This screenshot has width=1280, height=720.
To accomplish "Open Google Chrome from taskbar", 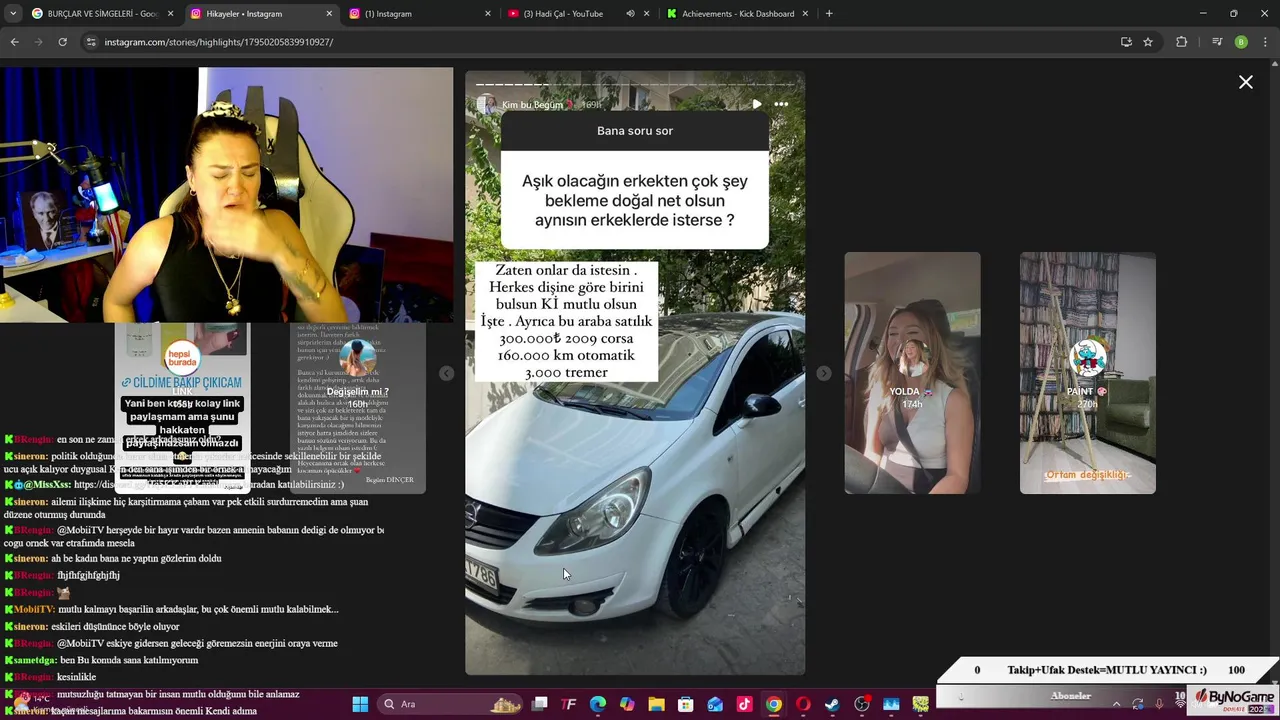I will tap(774, 704).
